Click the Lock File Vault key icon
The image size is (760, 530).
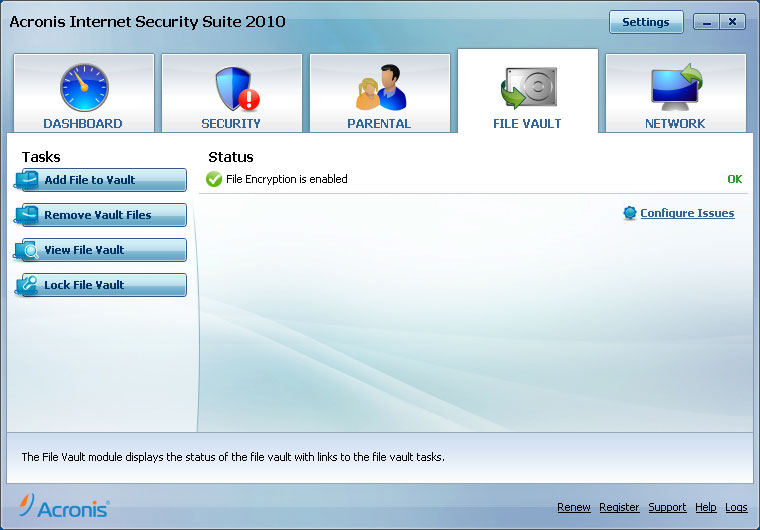[x=27, y=285]
